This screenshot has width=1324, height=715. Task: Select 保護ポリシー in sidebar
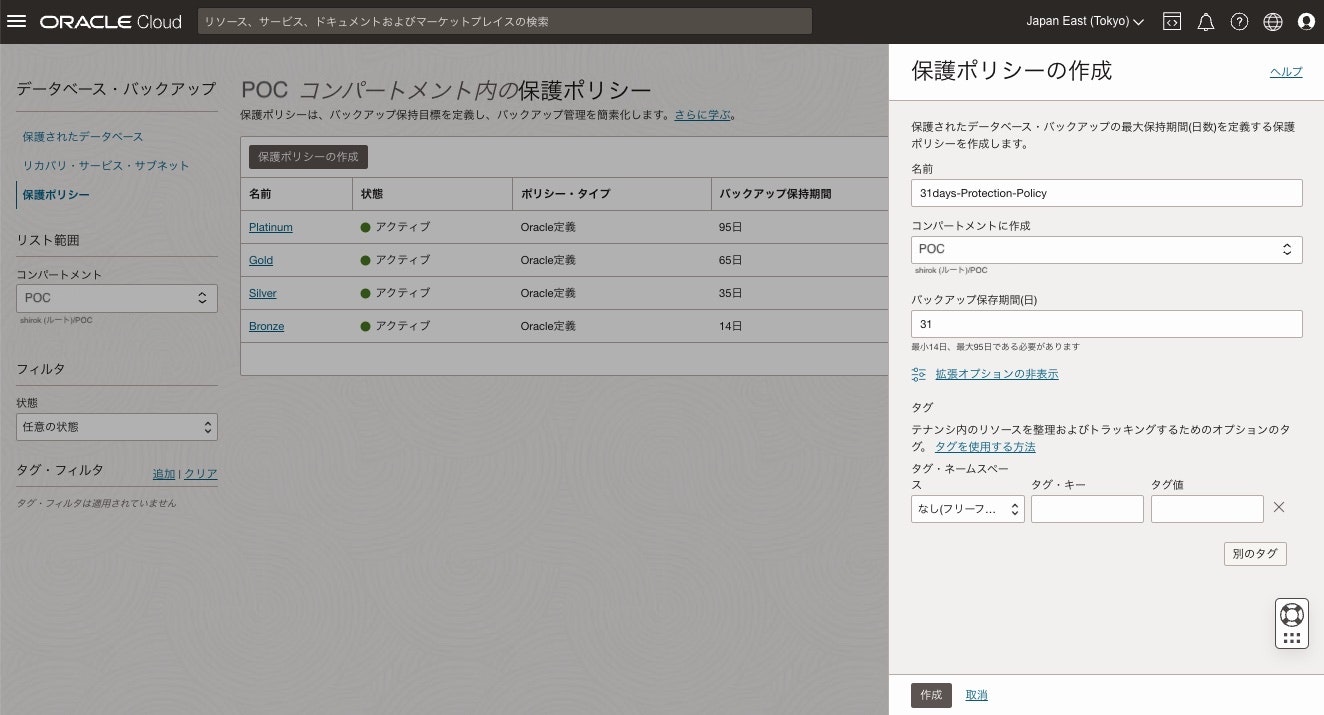[x=56, y=194]
